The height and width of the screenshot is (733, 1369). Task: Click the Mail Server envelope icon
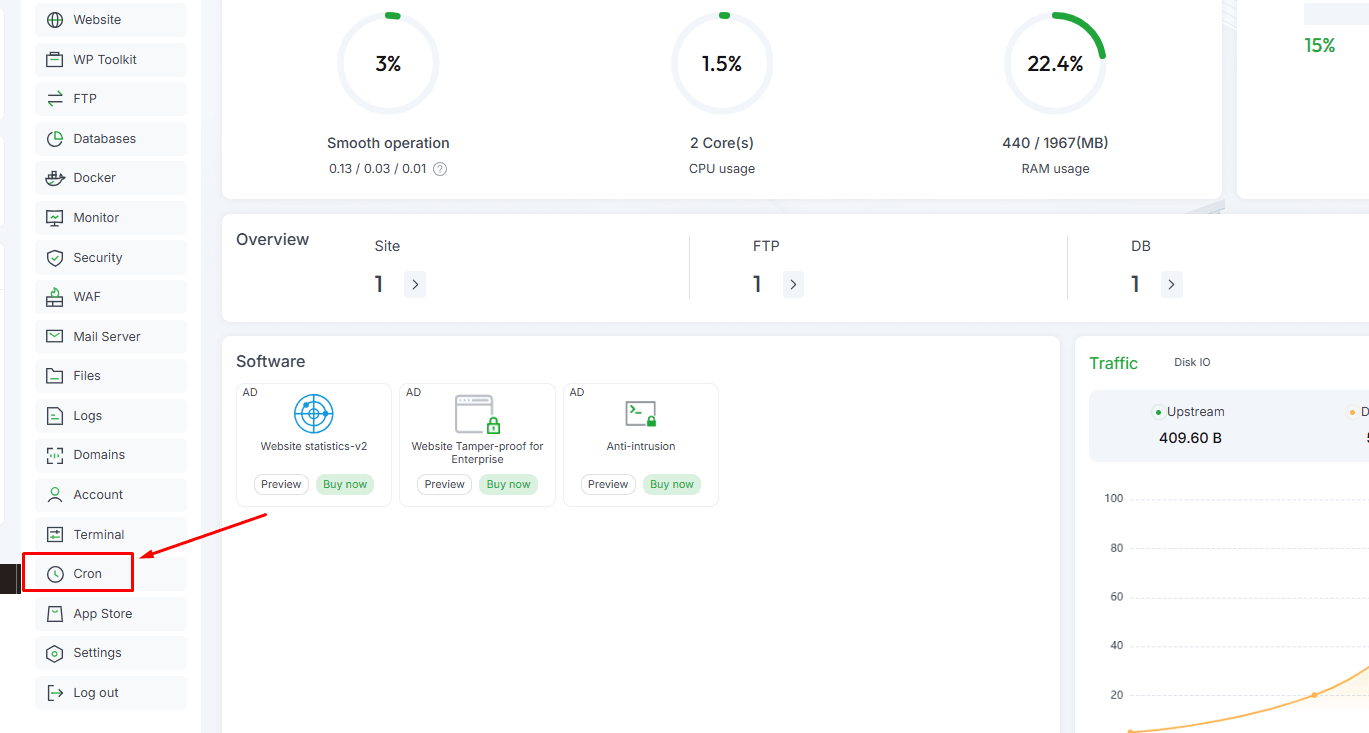pyautogui.click(x=55, y=337)
